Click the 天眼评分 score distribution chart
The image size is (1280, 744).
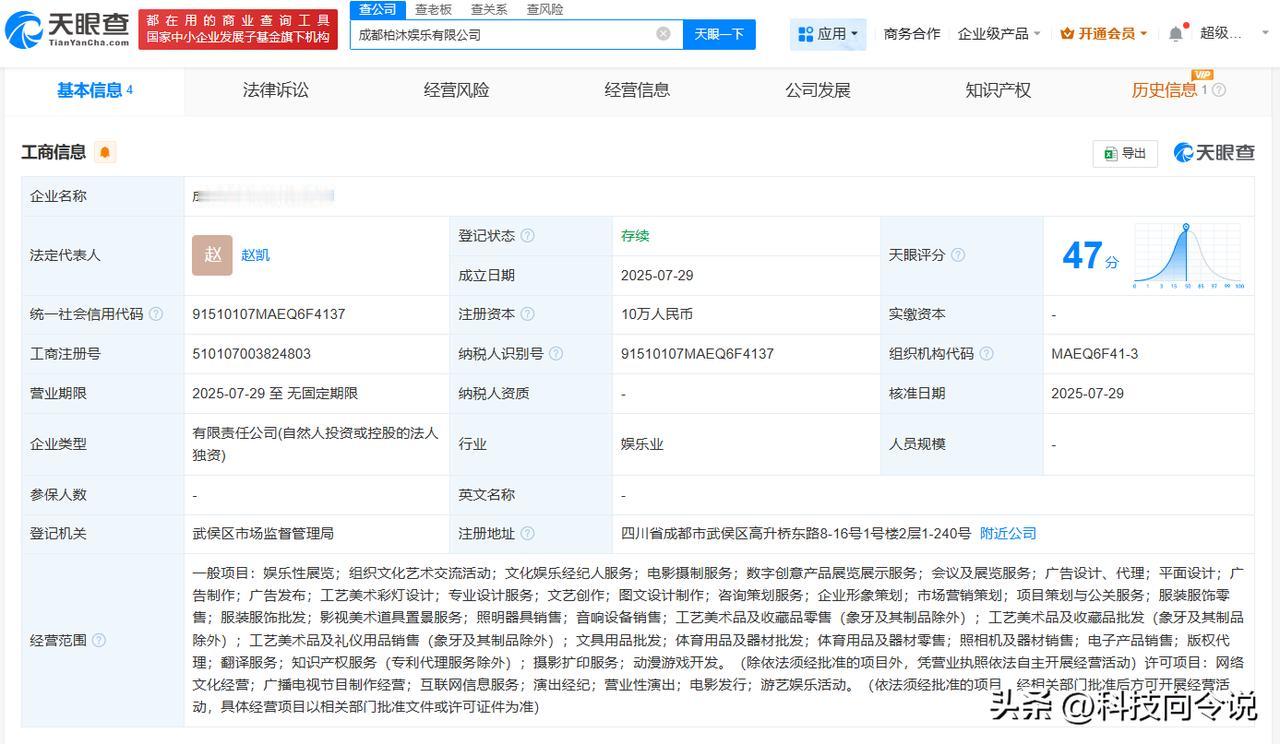pyautogui.click(x=1189, y=257)
